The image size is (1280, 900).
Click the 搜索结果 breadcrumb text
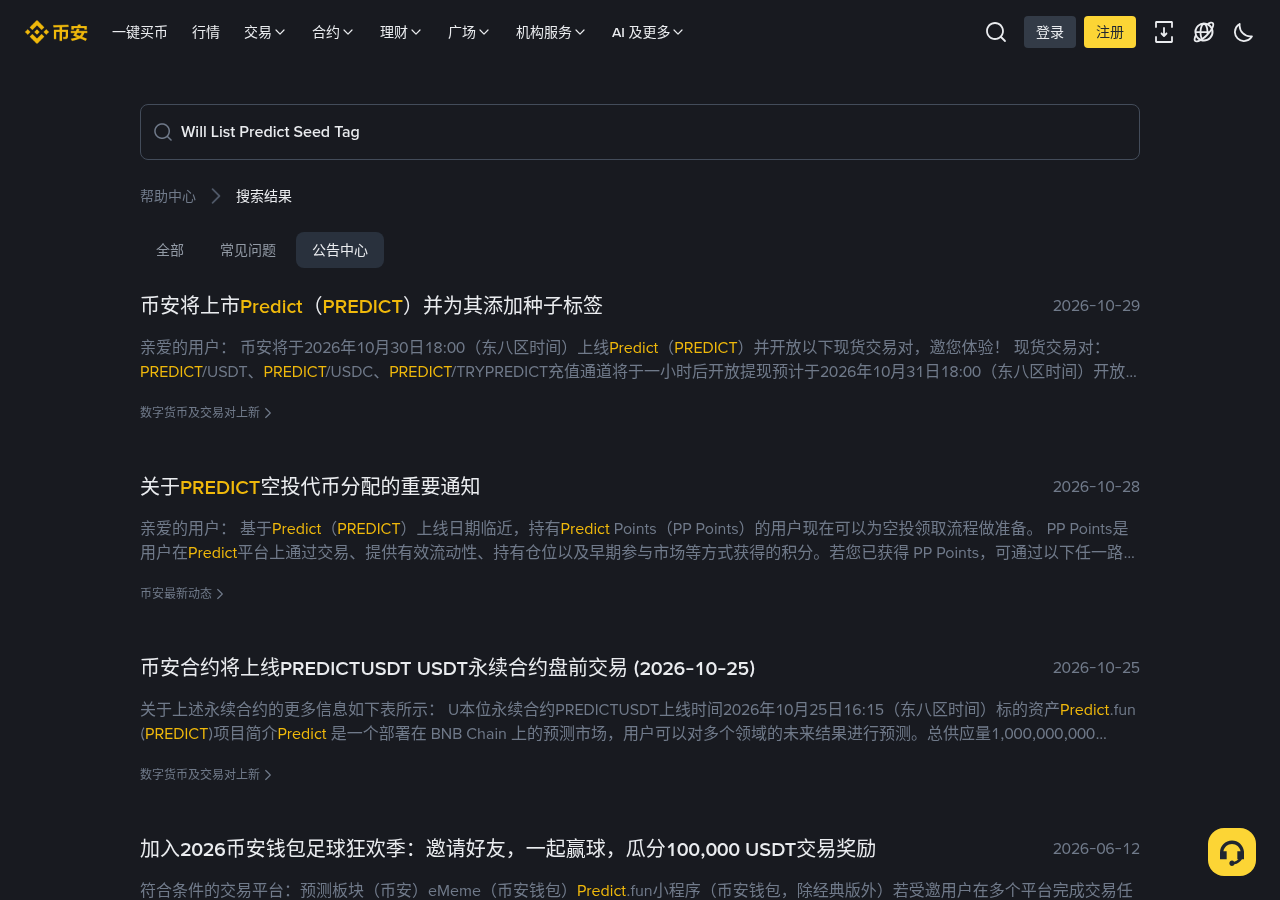tap(264, 196)
